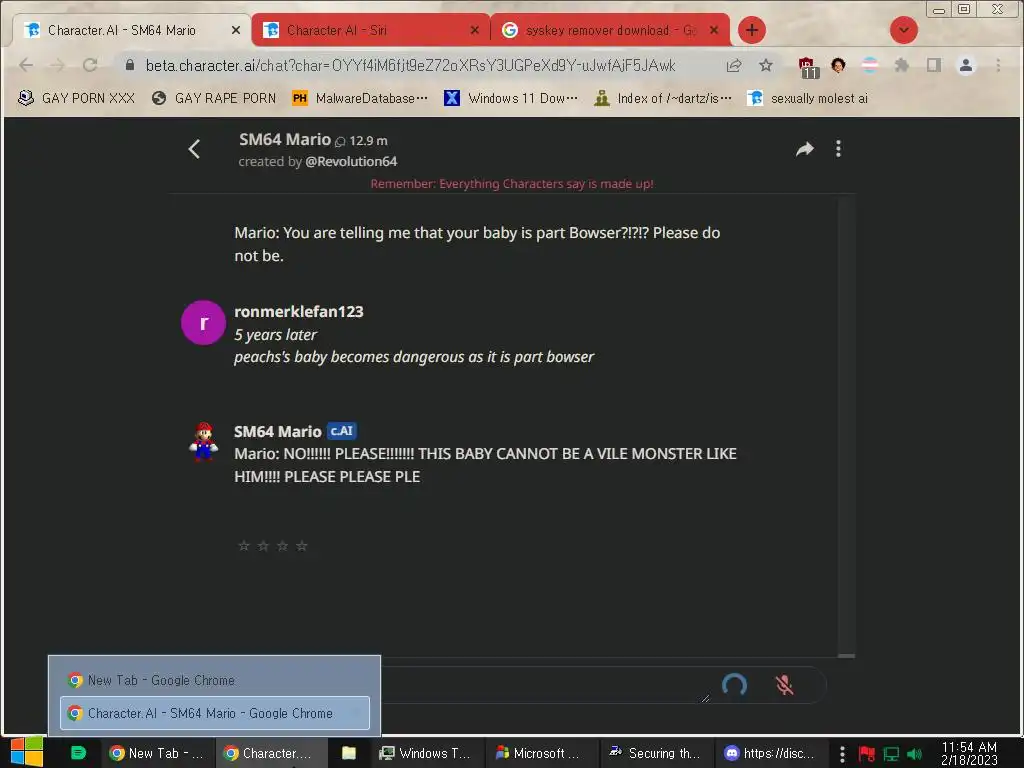Click the browser forward arrow
Screen dimensions: 1024x768
[58, 65]
